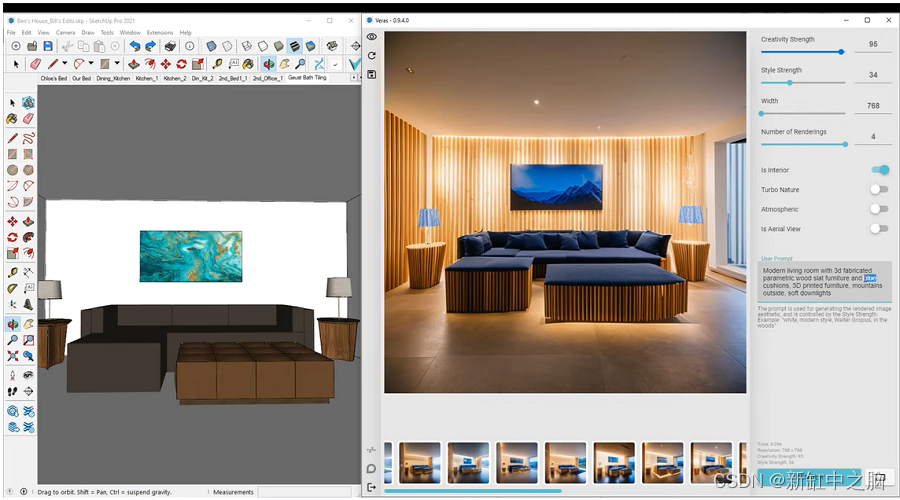Click the Undo arrow in SketchUp toolbar
900x500 pixels.
(x=133, y=46)
